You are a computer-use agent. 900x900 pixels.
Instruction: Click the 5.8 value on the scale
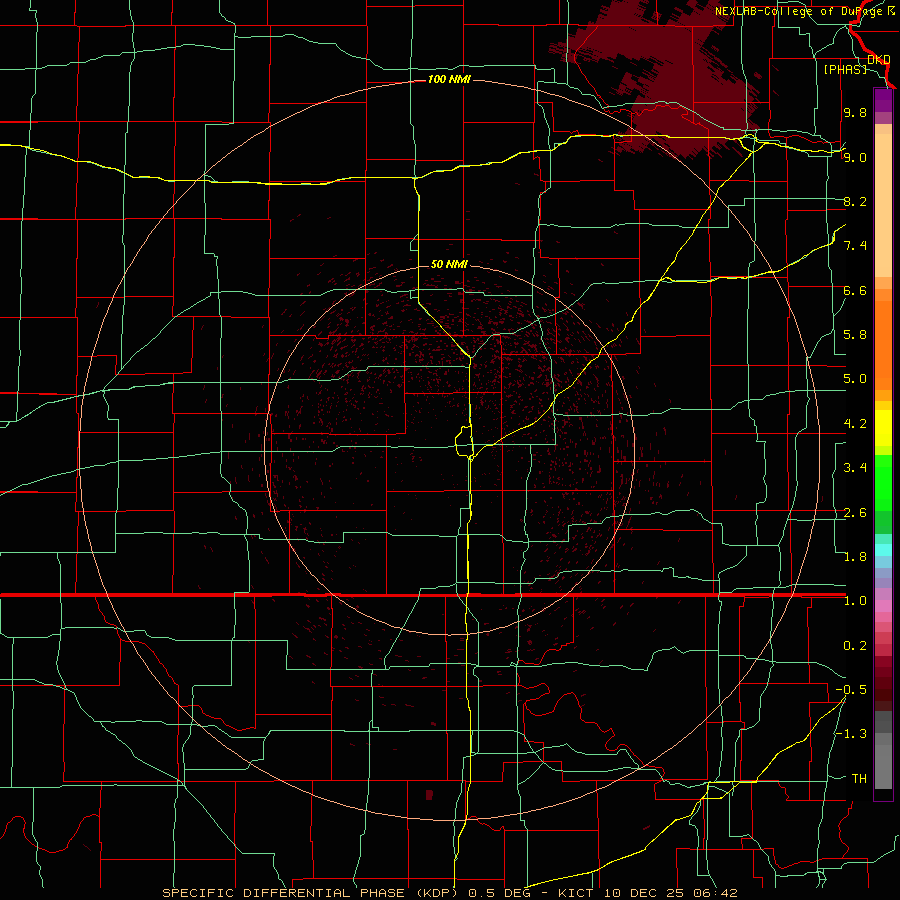tap(855, 335)
